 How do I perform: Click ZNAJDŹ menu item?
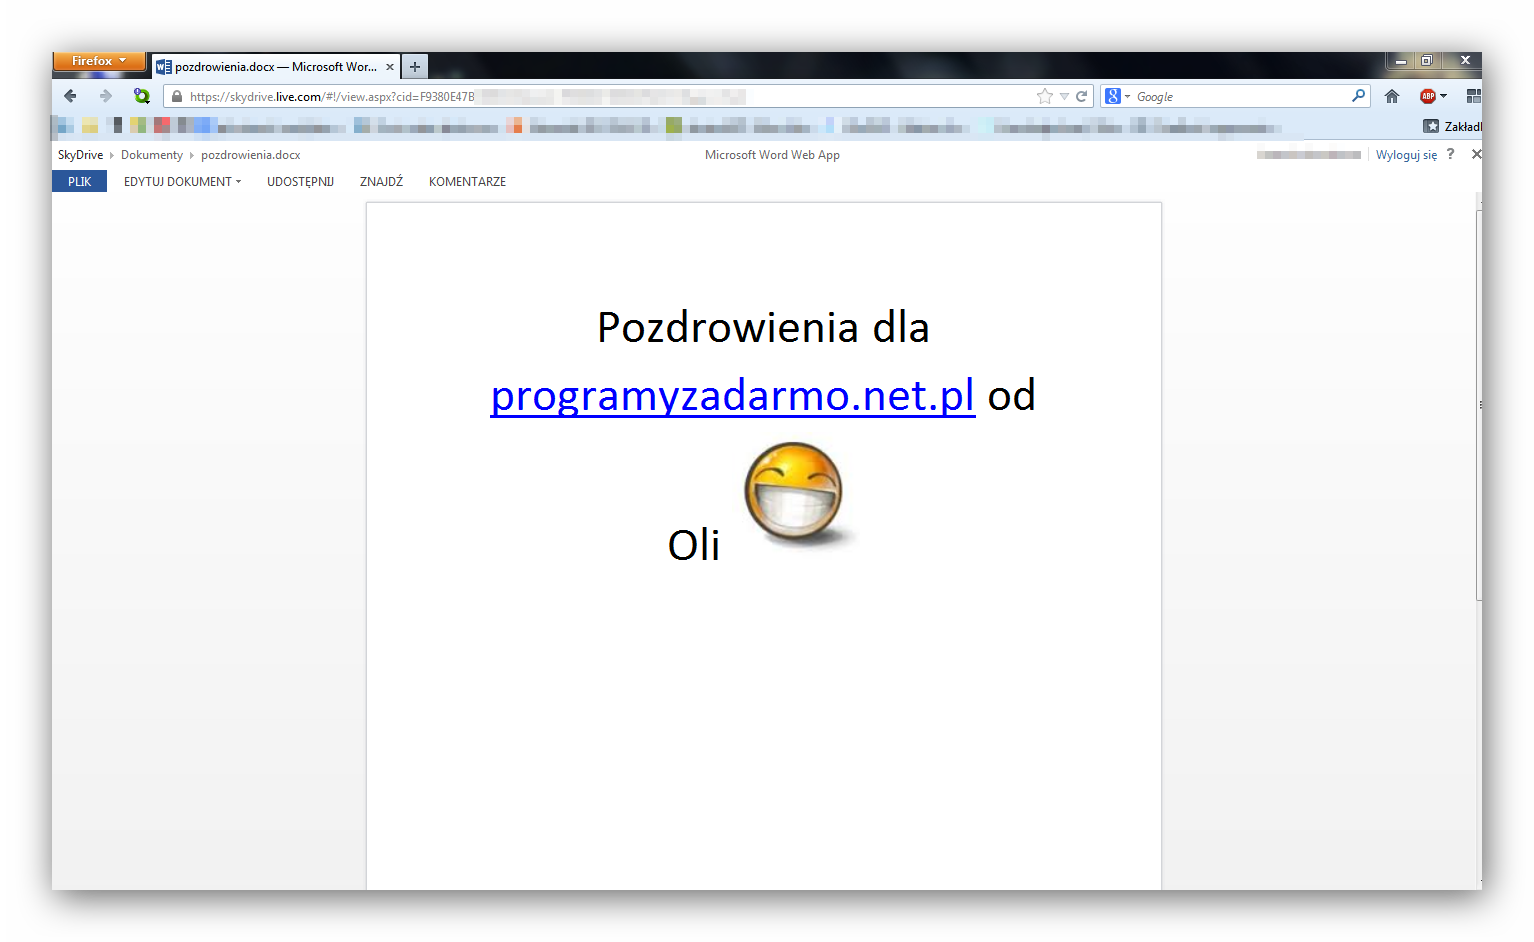[381, 181]
